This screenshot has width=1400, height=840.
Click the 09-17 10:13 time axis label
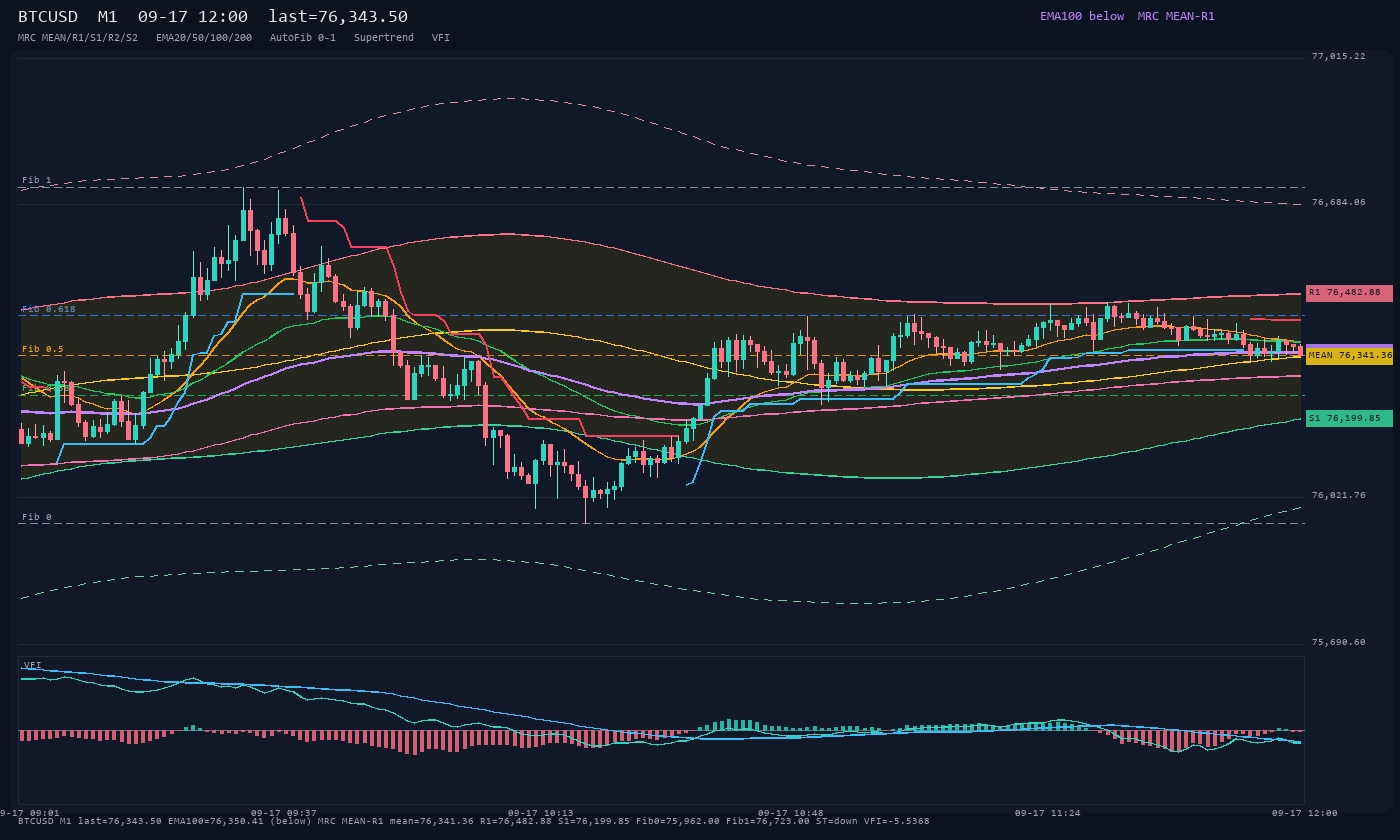pyautogui.click(x=541, y=813)
